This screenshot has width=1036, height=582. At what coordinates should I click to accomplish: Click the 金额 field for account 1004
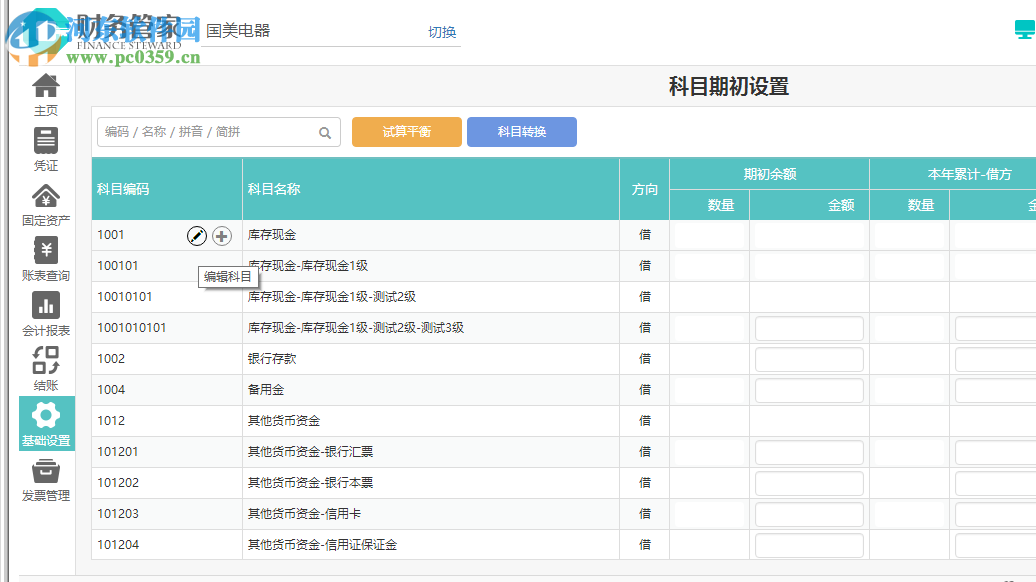tap(809, 390)
